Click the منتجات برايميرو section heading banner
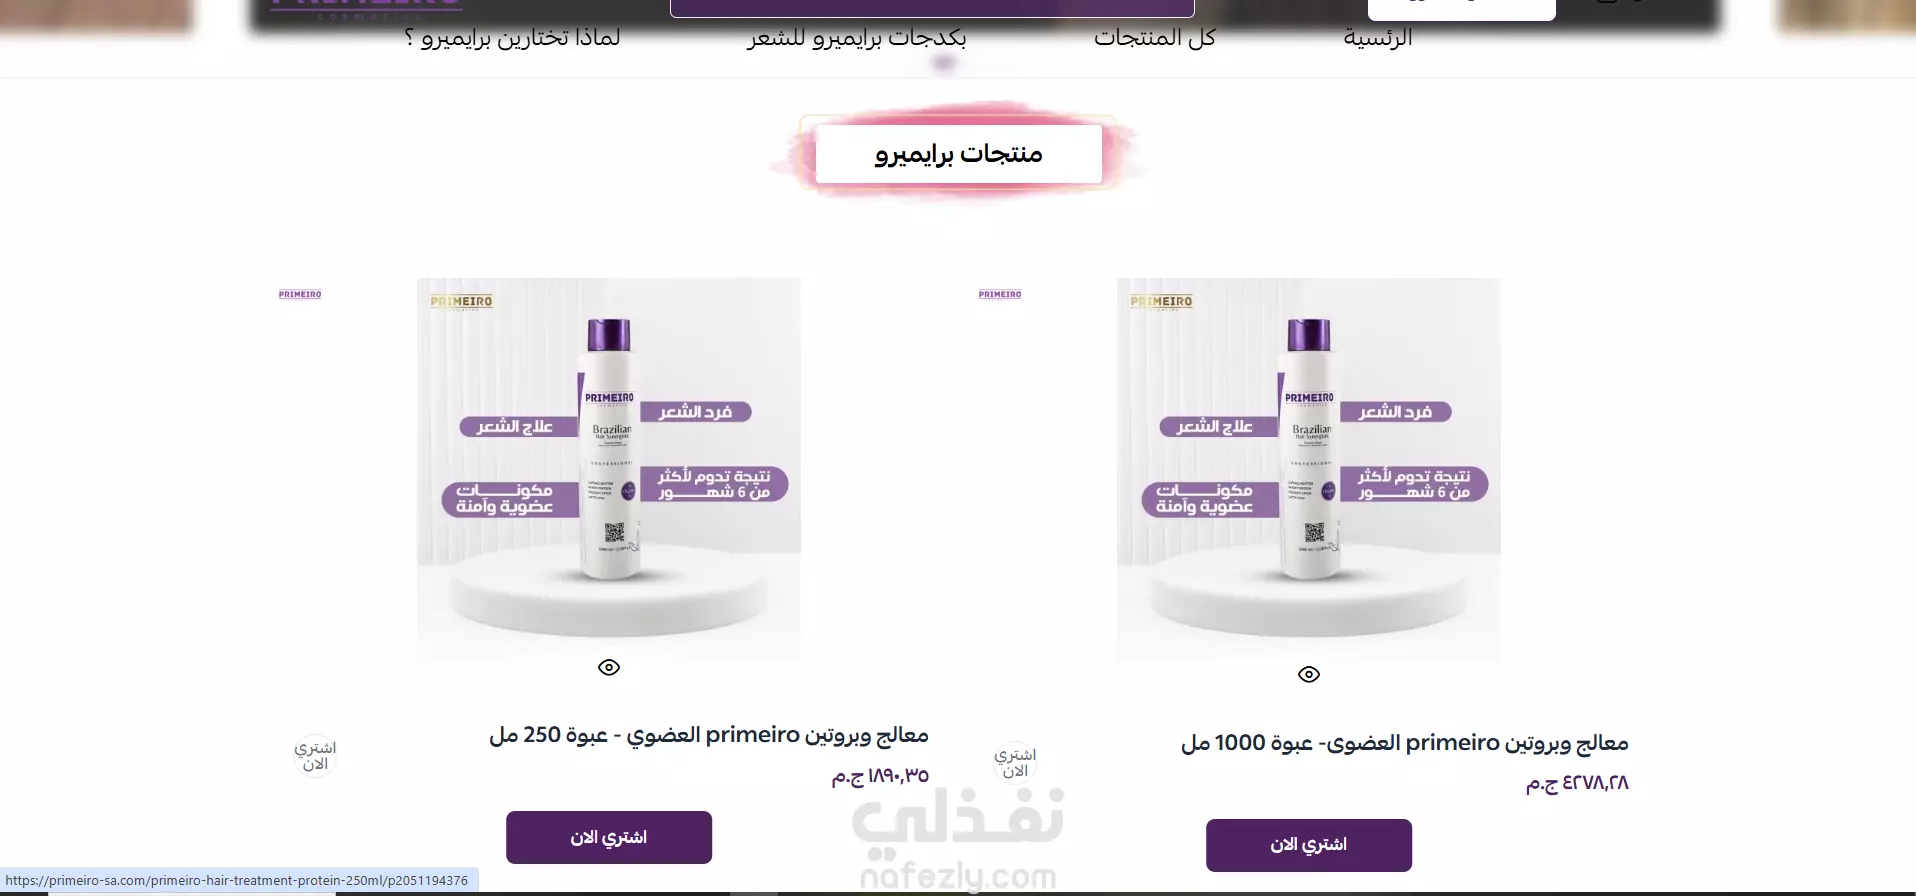1916x896 pixels. (x=958, y=153)
